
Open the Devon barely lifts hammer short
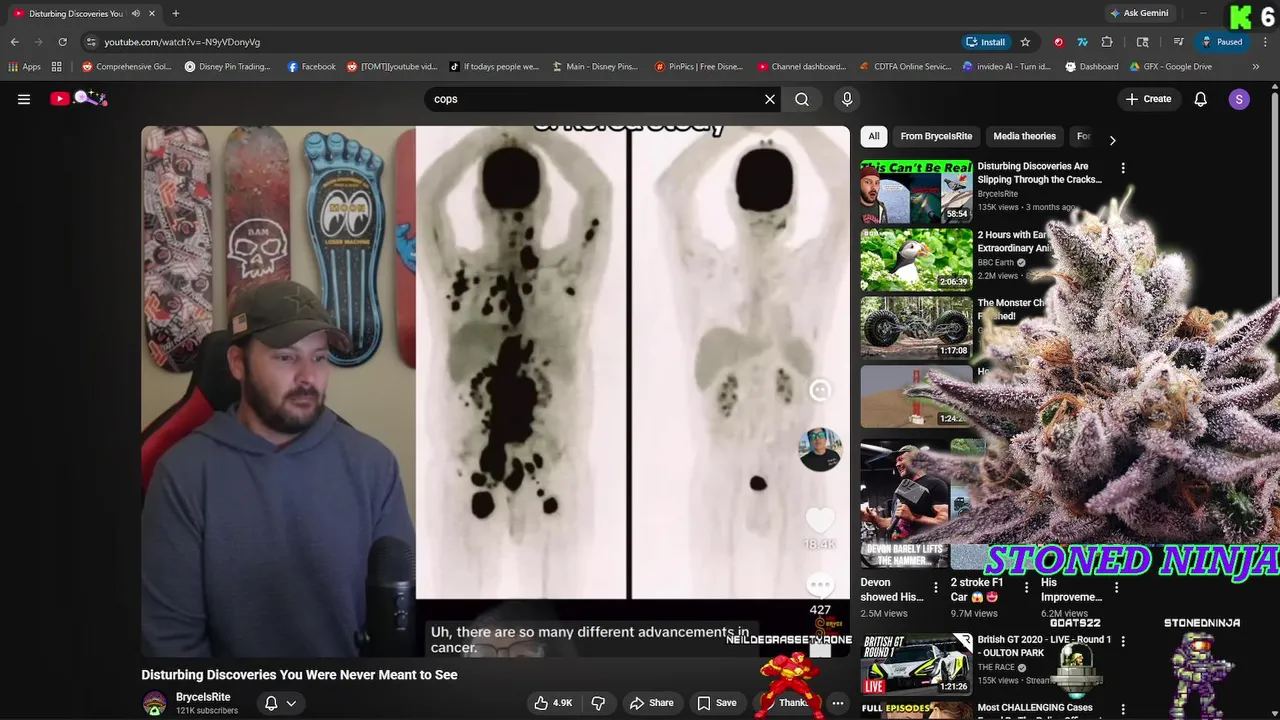click(x=904, y=502)
